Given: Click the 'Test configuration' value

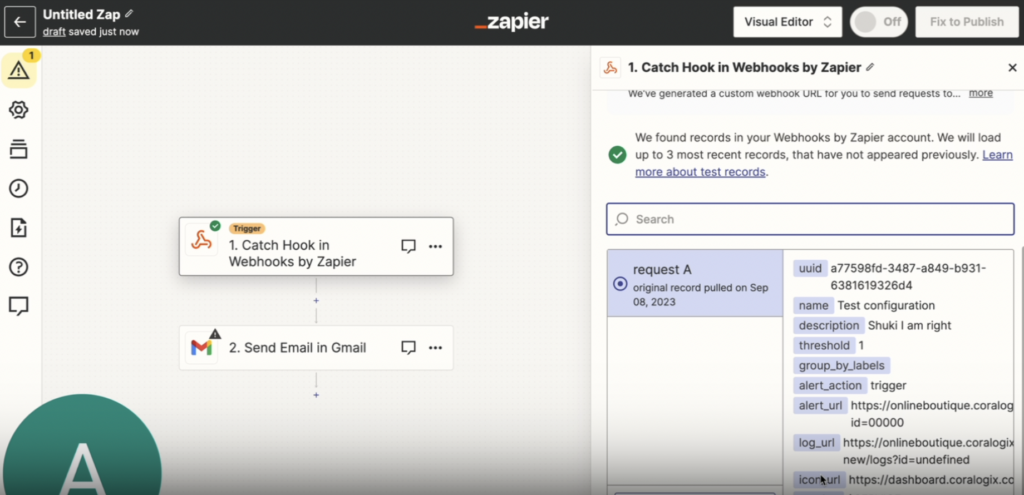Looking at the screenshot, I should click(886, 306).
